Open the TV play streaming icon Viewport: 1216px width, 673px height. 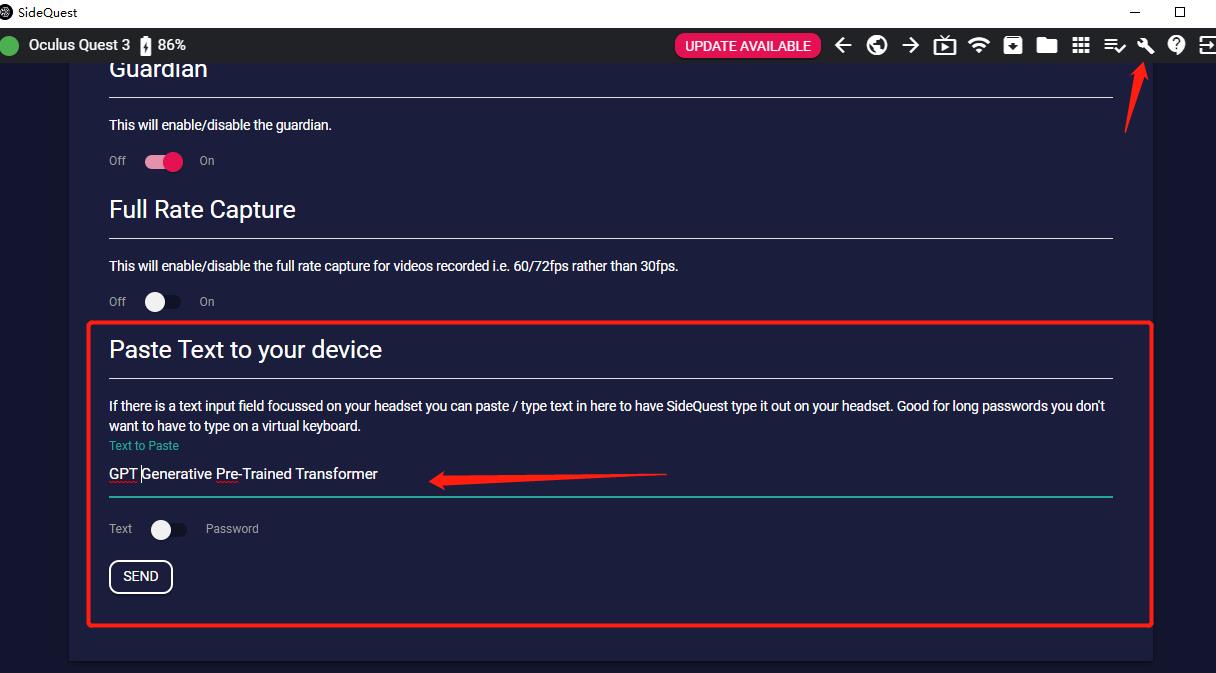coord(944,45)
